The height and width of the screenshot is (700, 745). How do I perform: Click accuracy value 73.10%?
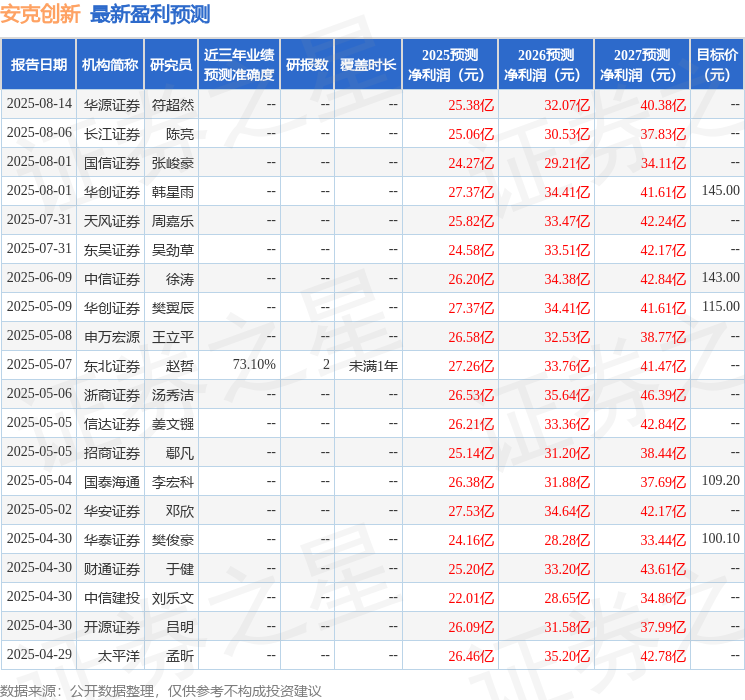254,364
